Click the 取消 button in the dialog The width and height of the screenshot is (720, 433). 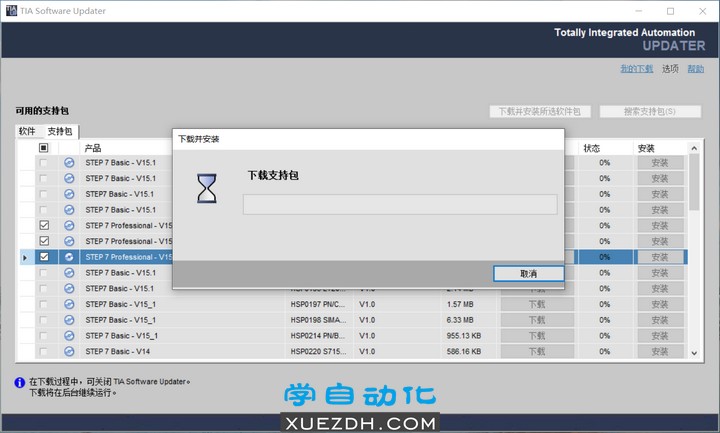[x=529, y=274]
